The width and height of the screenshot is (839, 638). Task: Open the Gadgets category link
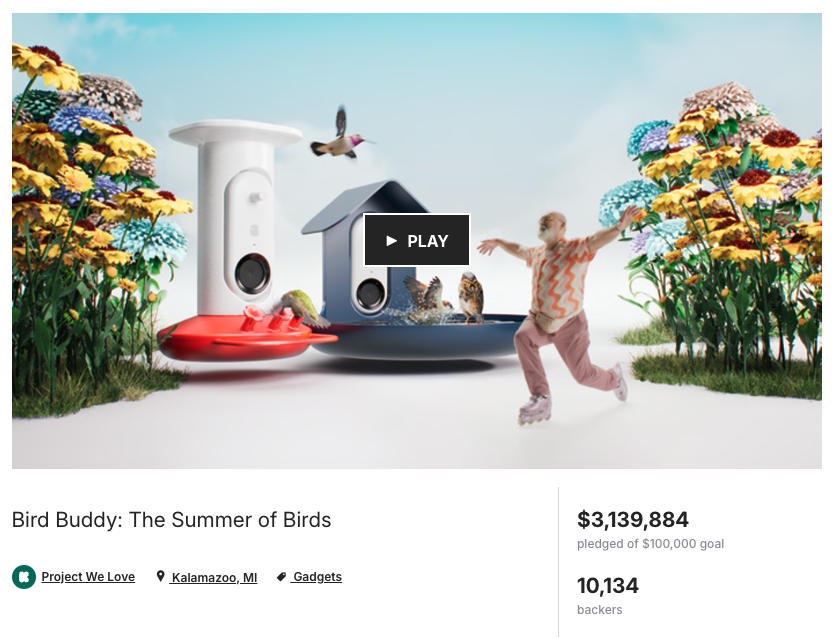[x=317, y=576]
